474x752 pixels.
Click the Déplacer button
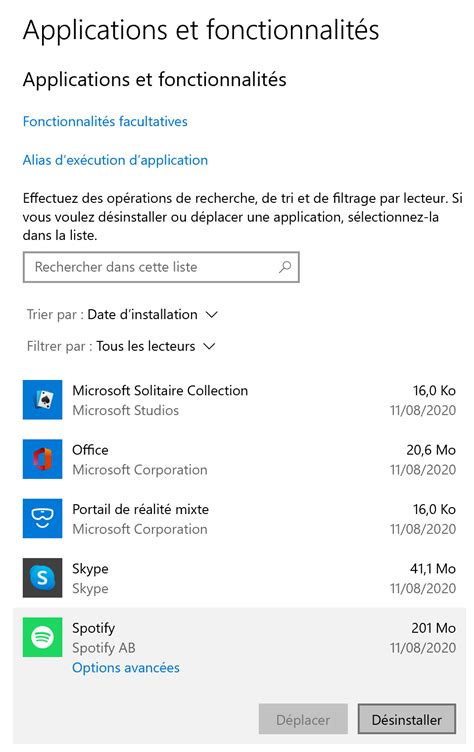coord(303,719)
